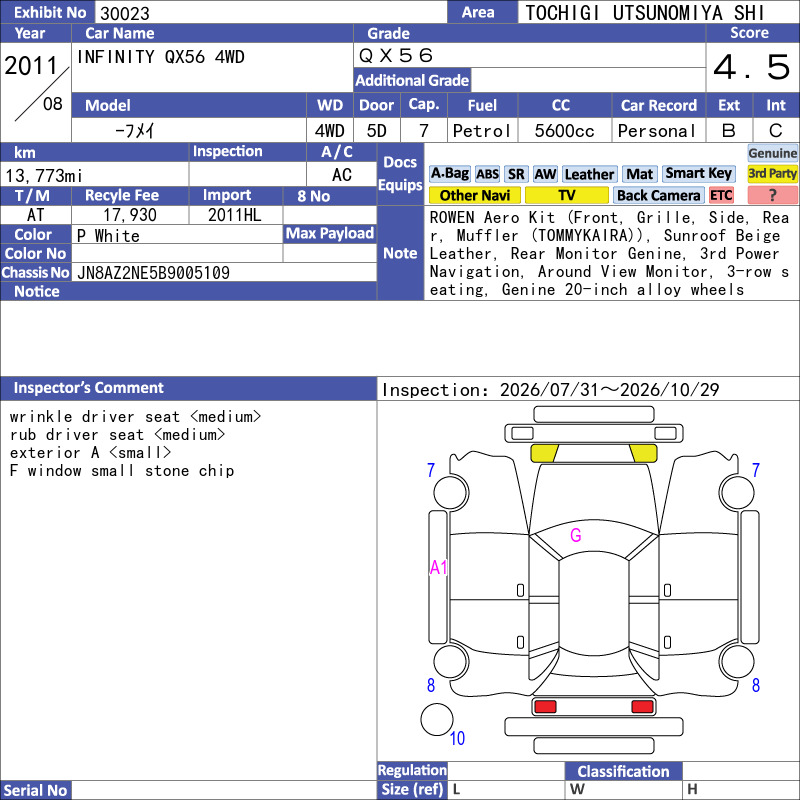
Task: Click comment exterior A small
Action: point(90,453)
